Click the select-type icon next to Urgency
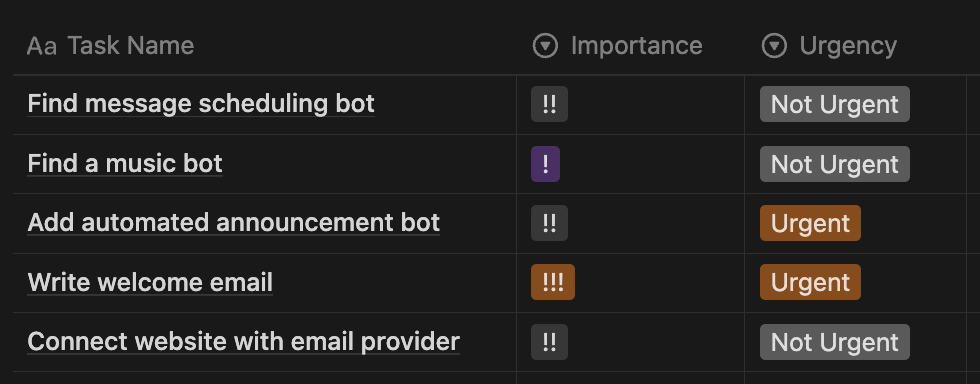980x384 pixels. pyautogui.click(x=774, y=46)
